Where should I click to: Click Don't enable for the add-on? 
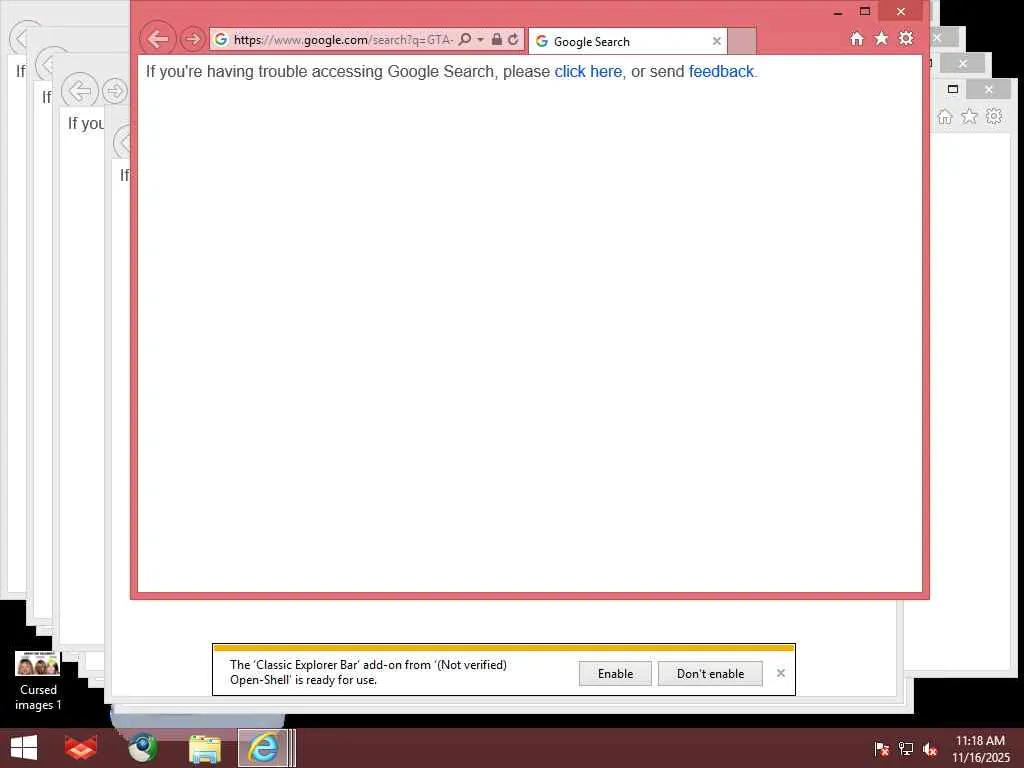(x=710, y=673)
